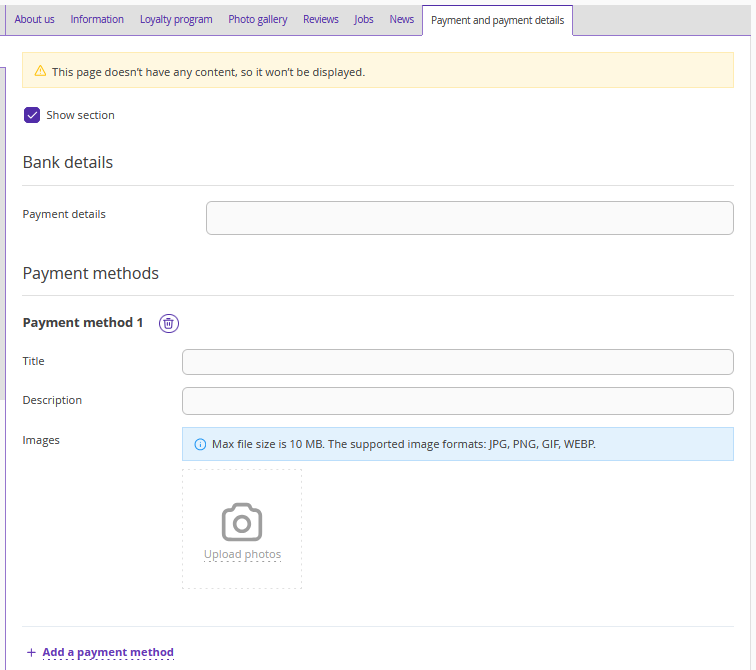Viewport: 756px width, 670px height.
Task: Open the News tab
Action: pyautogui.click(x=402, y=19)
